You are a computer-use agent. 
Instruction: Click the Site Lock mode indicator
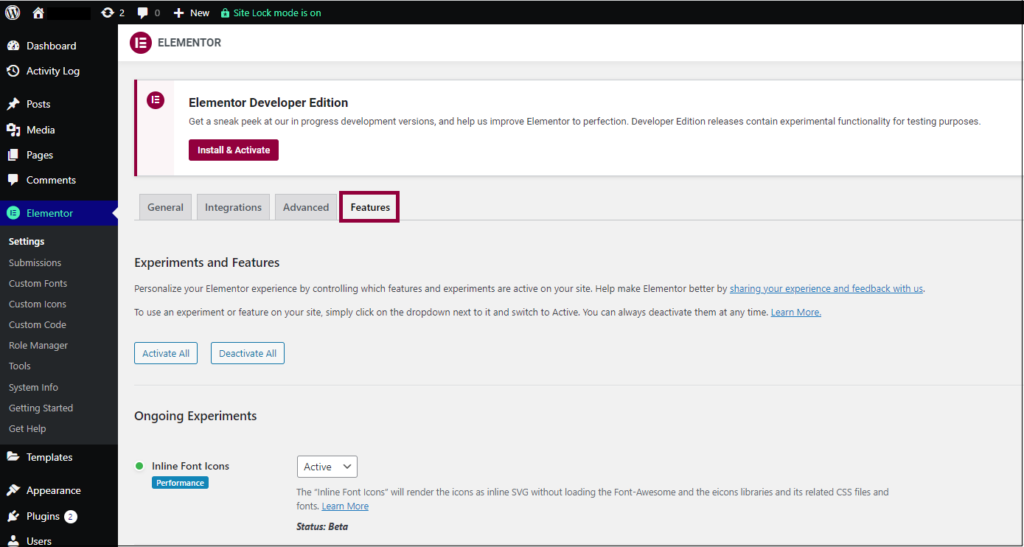tap(271, 12)
